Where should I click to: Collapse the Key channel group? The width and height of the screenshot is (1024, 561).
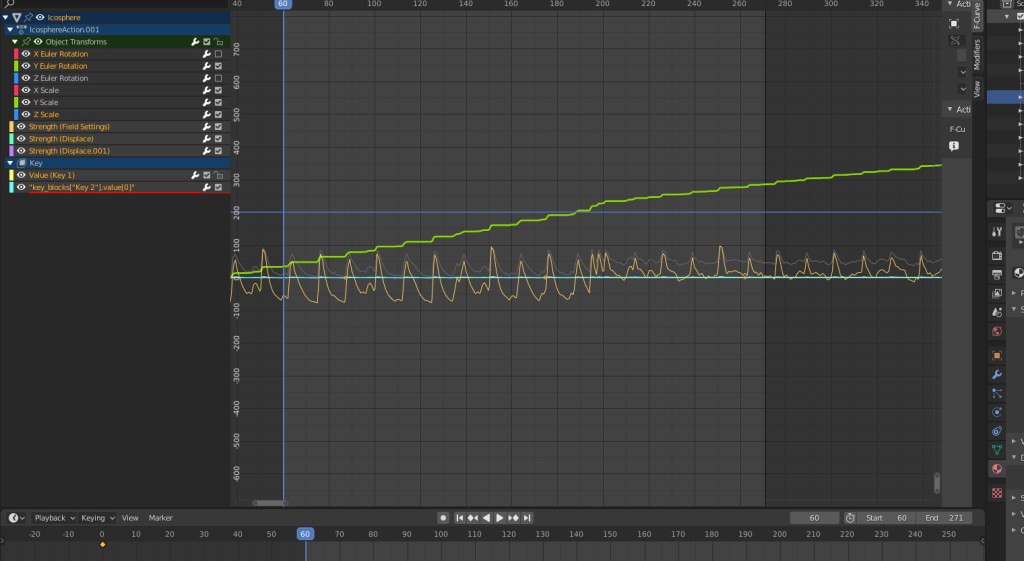[10, 163]
